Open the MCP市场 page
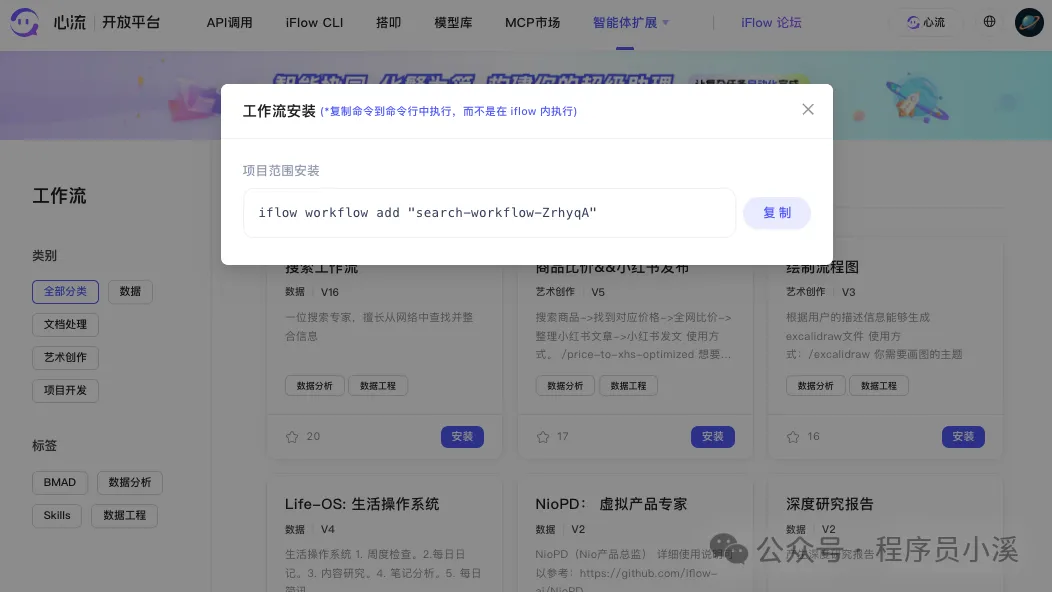Screen dimensions: 1052x592 click(x=532, y=22)
